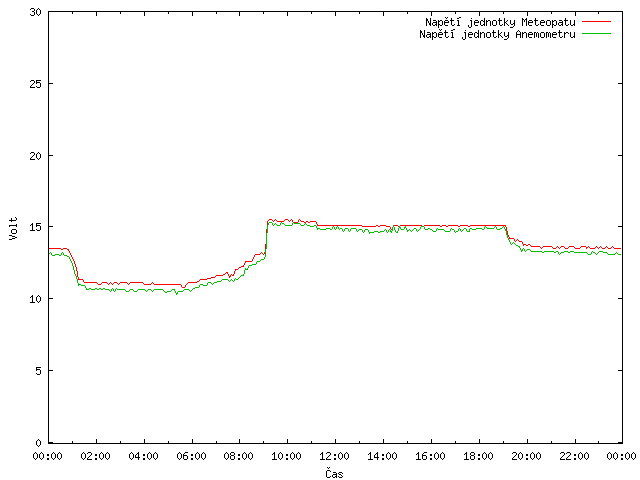Click the legend label 'Napětí jednotky Anemometru'

click(497, 34)
